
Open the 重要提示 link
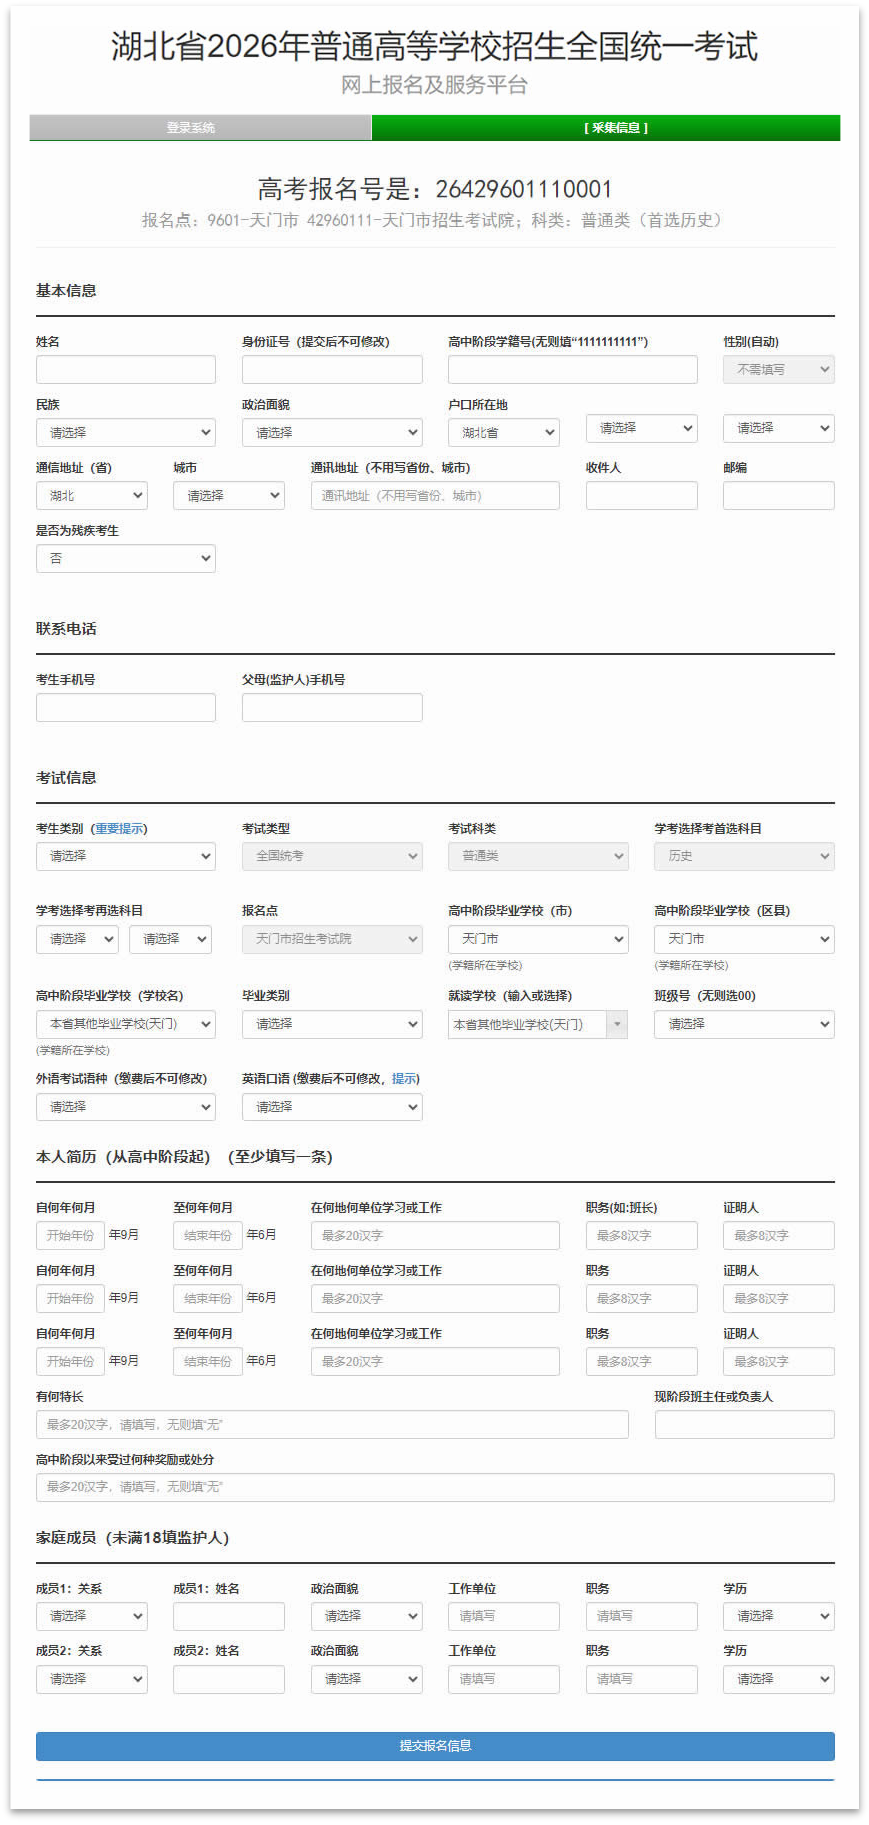(119, 829)
